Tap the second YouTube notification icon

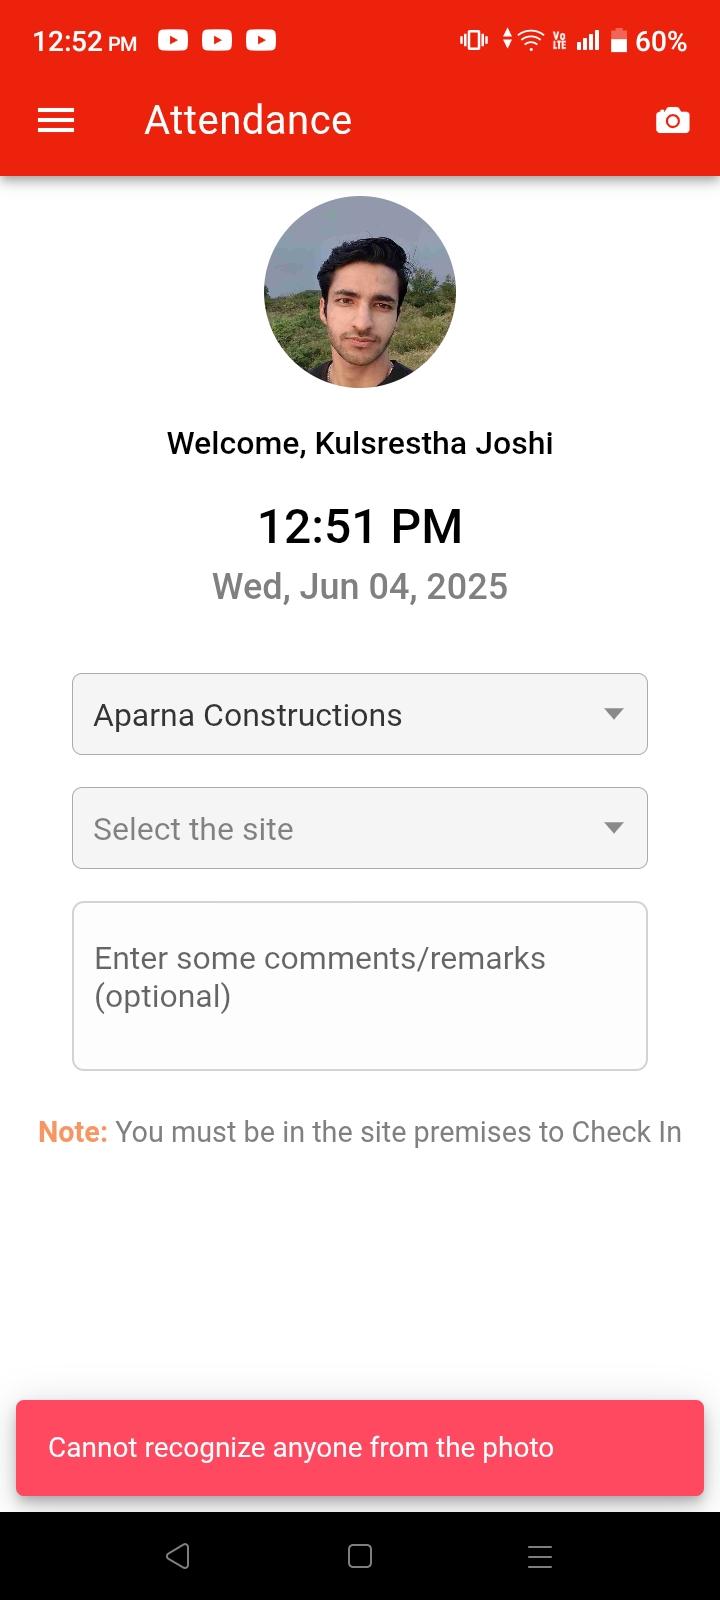(217, 40)
